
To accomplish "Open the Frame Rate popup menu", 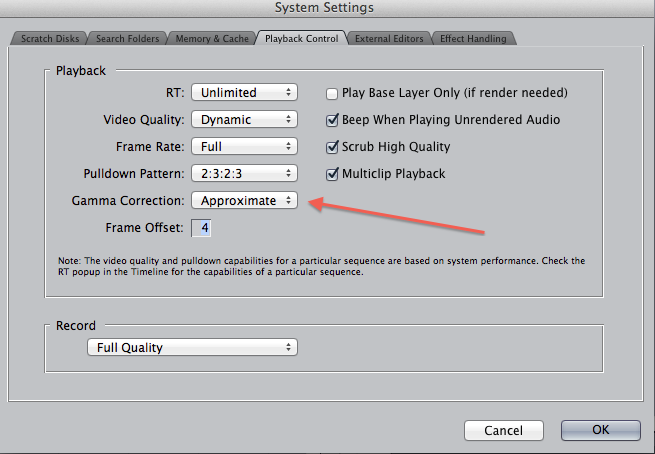I will click(245, 146).
